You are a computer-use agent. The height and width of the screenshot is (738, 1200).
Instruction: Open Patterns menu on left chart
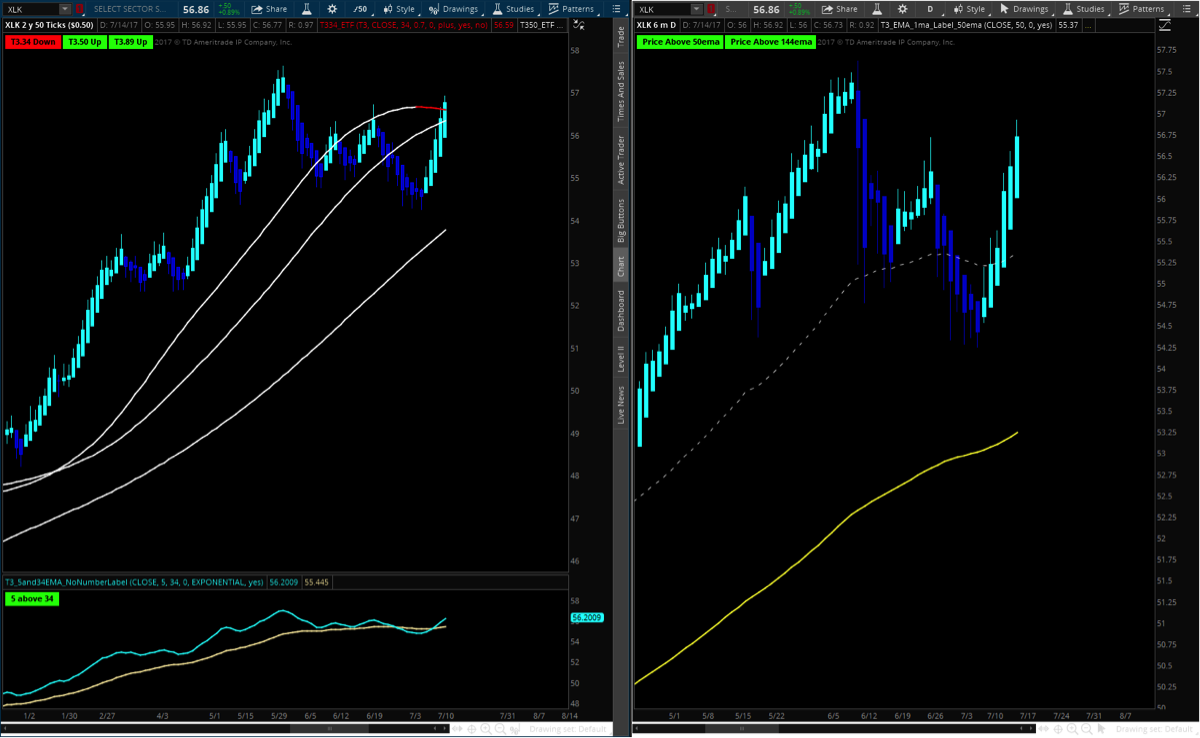[x=571, y=9]
